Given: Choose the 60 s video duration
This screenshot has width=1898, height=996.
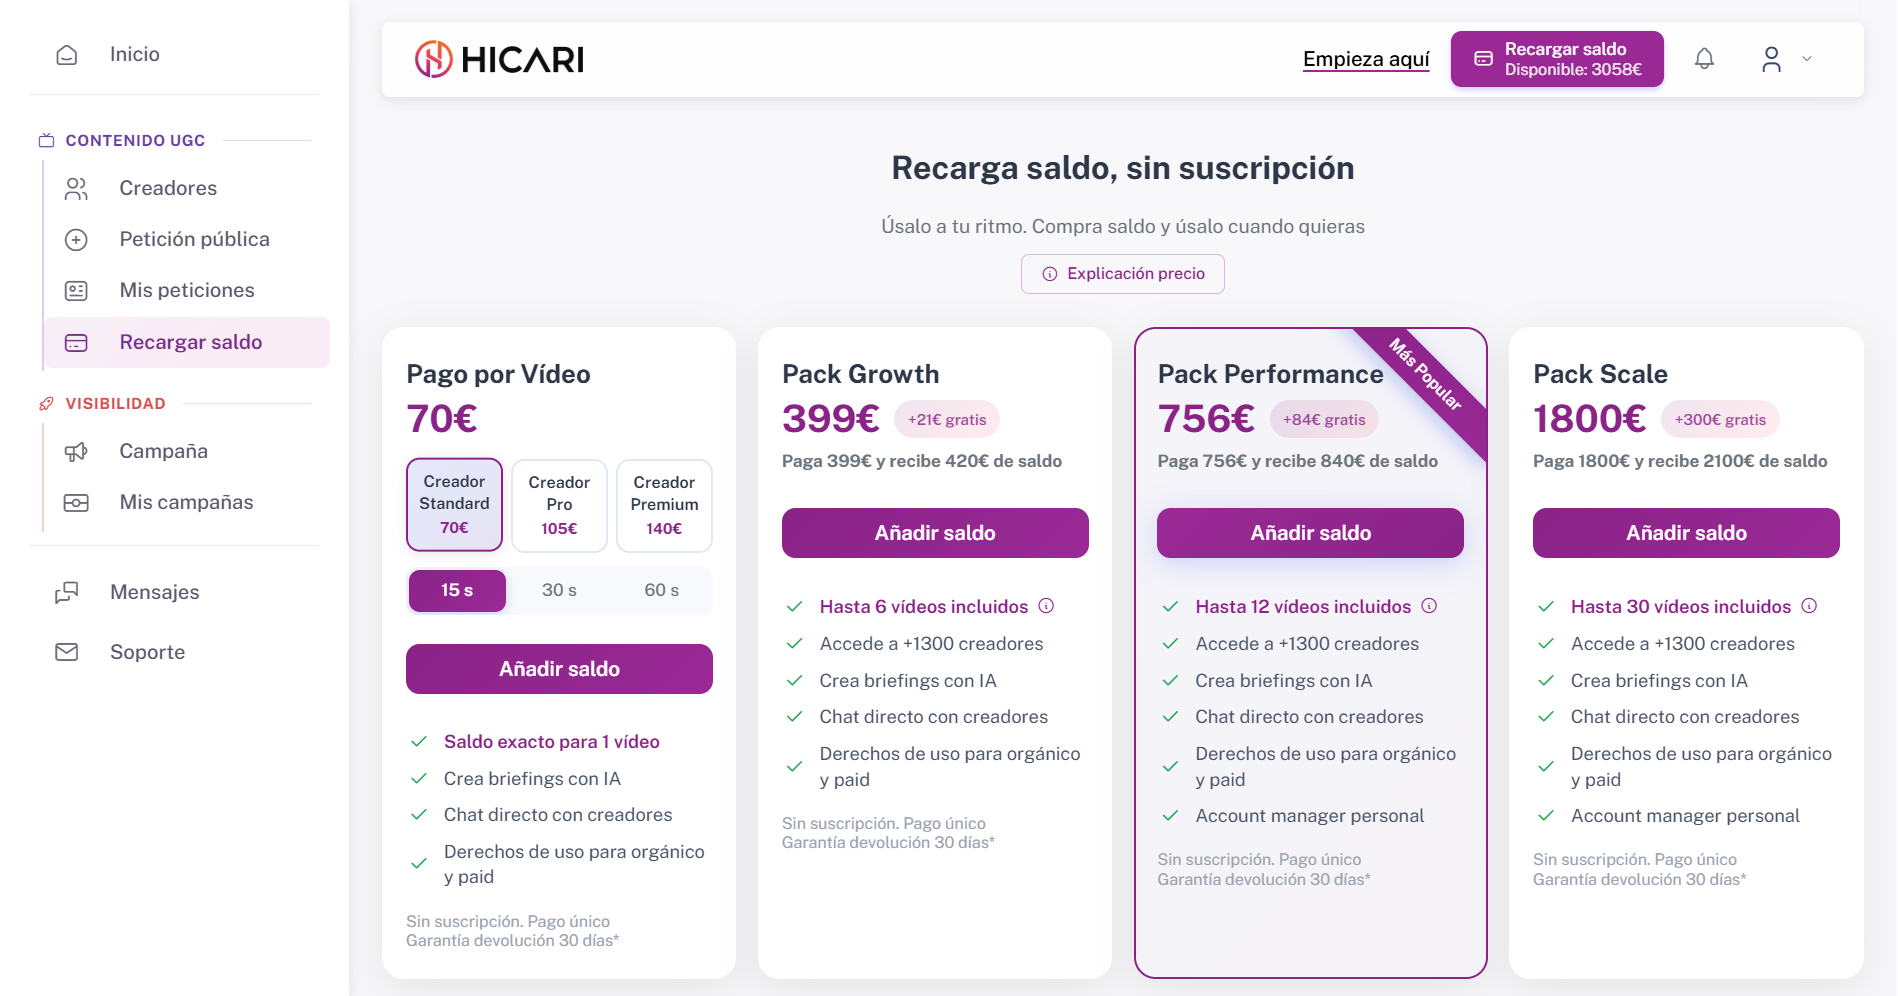Looking at the screenshot, I should [x=661, y=590].
